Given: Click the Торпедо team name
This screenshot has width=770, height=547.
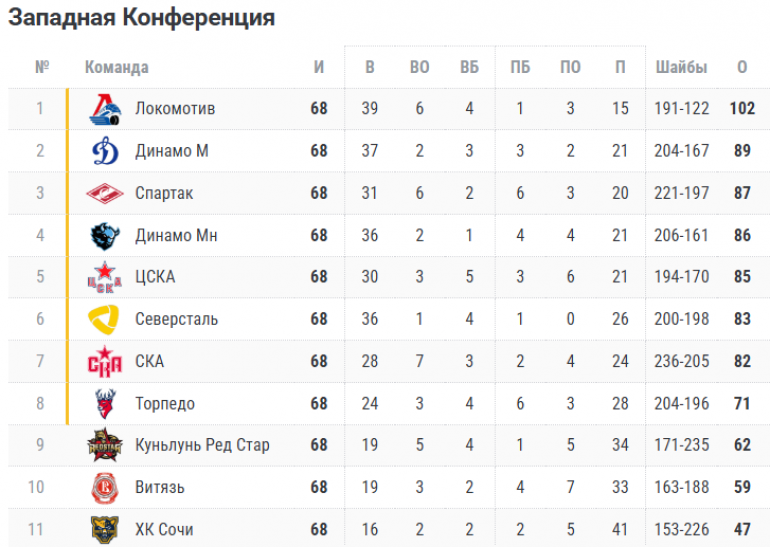Looking at the screenshot, I should [x=165, y=404].
